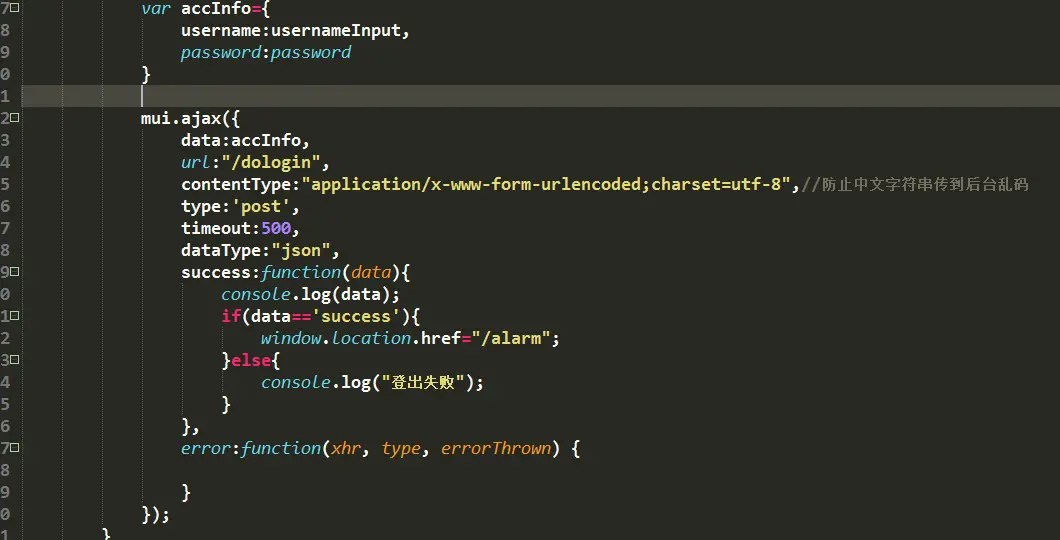Screen dimensions: 1060x540
Task: Click the errorThrown parameter
Action: click(496, 448)
